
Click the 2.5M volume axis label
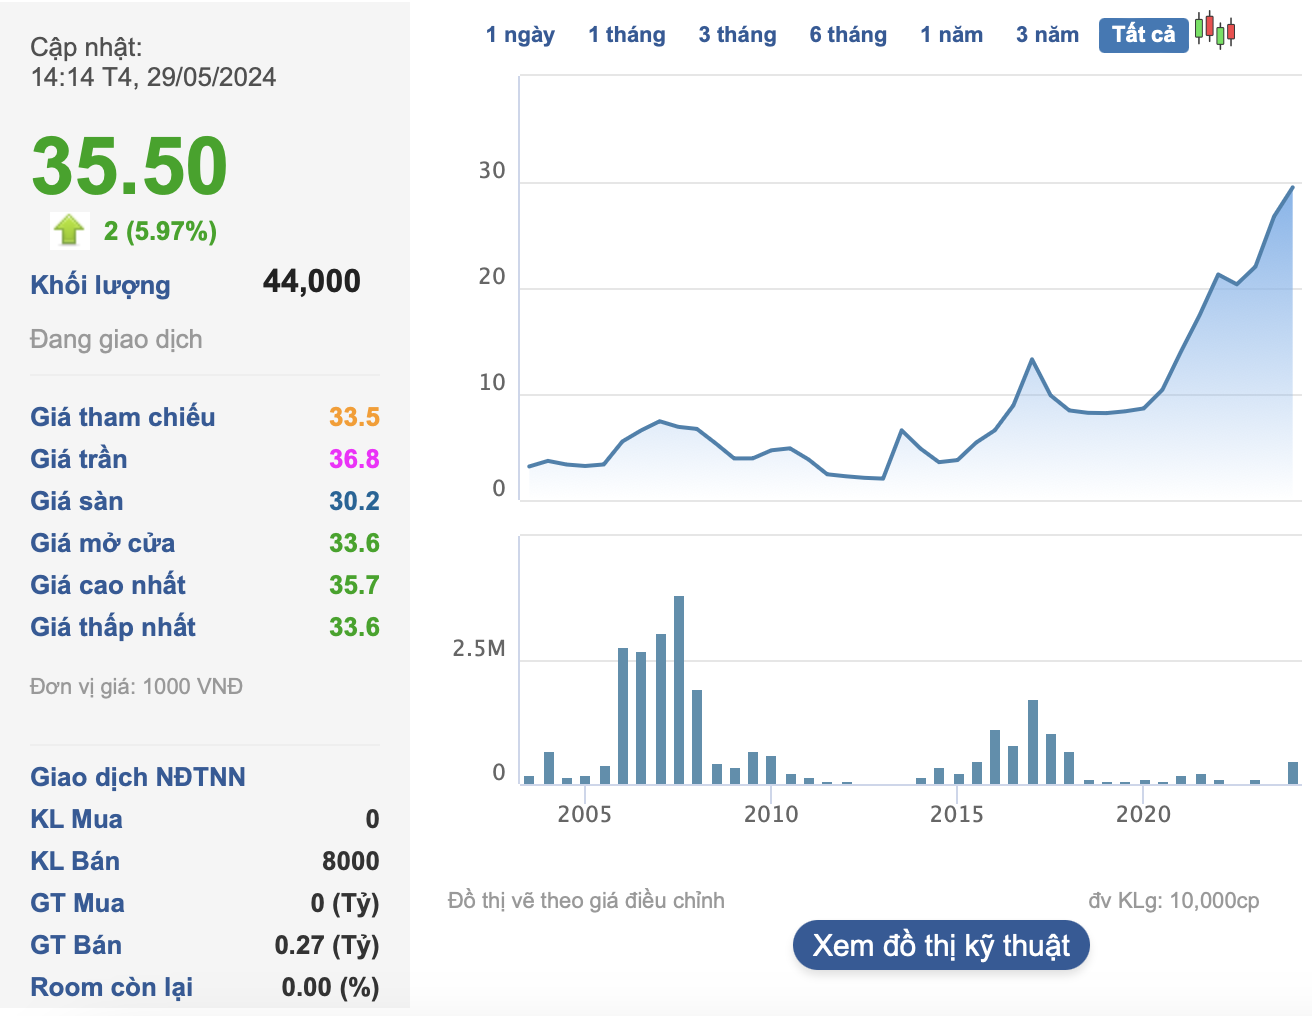click(479, 649)
